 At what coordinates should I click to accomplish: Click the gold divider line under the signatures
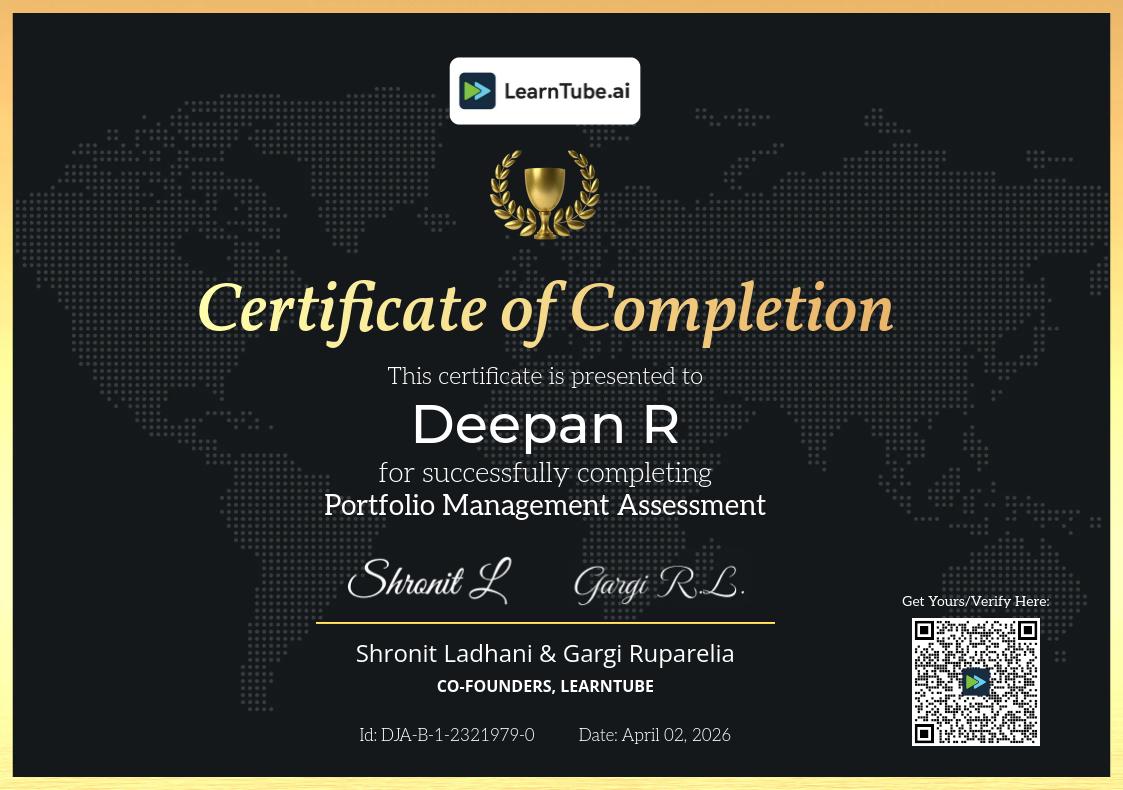click(545, 623)
